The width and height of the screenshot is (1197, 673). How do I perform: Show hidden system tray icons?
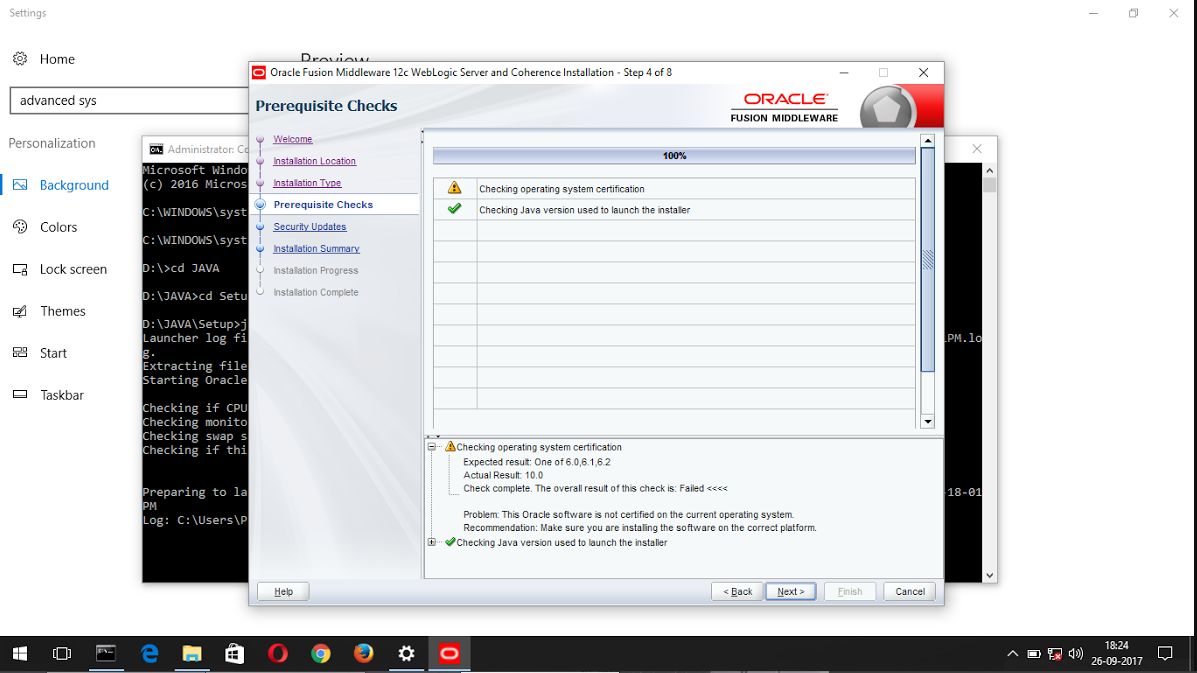[x=1012, y=654]
